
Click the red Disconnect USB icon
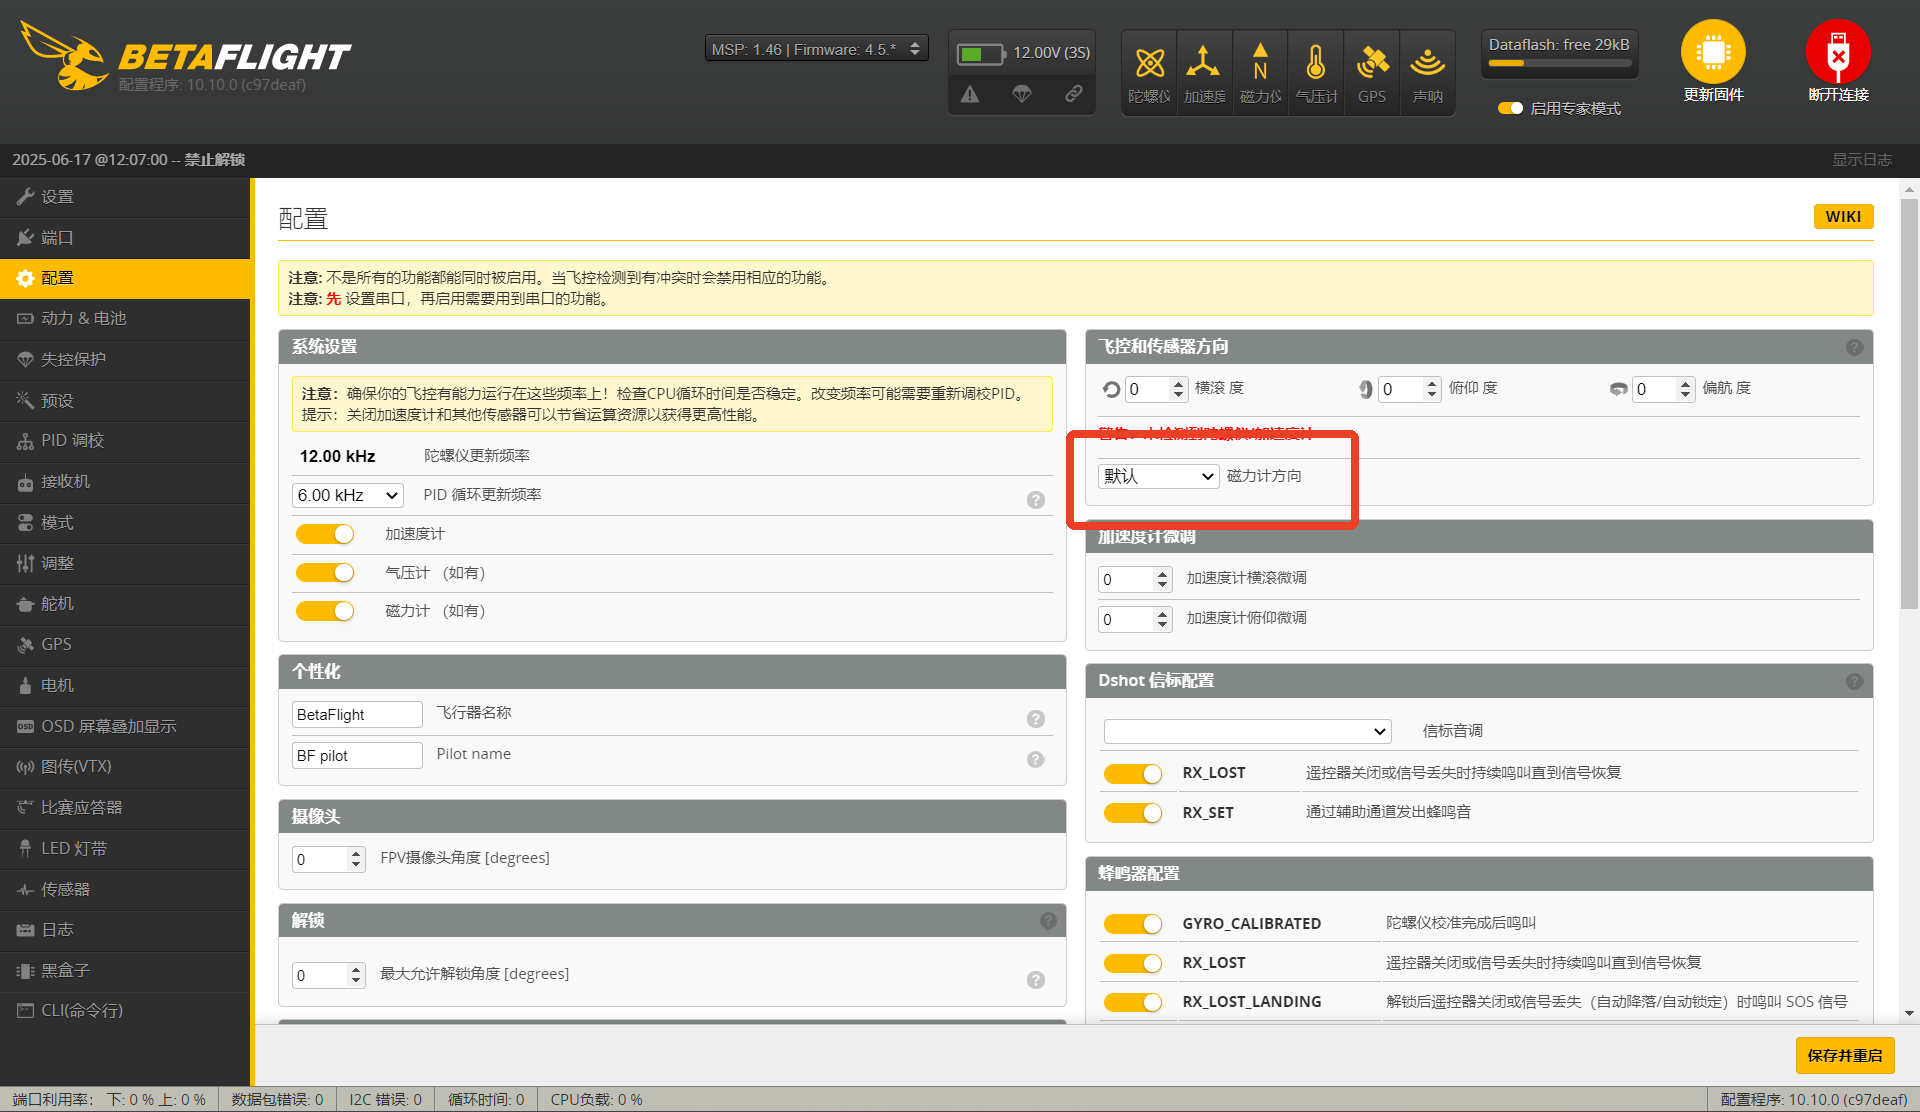click(1838, 52)
